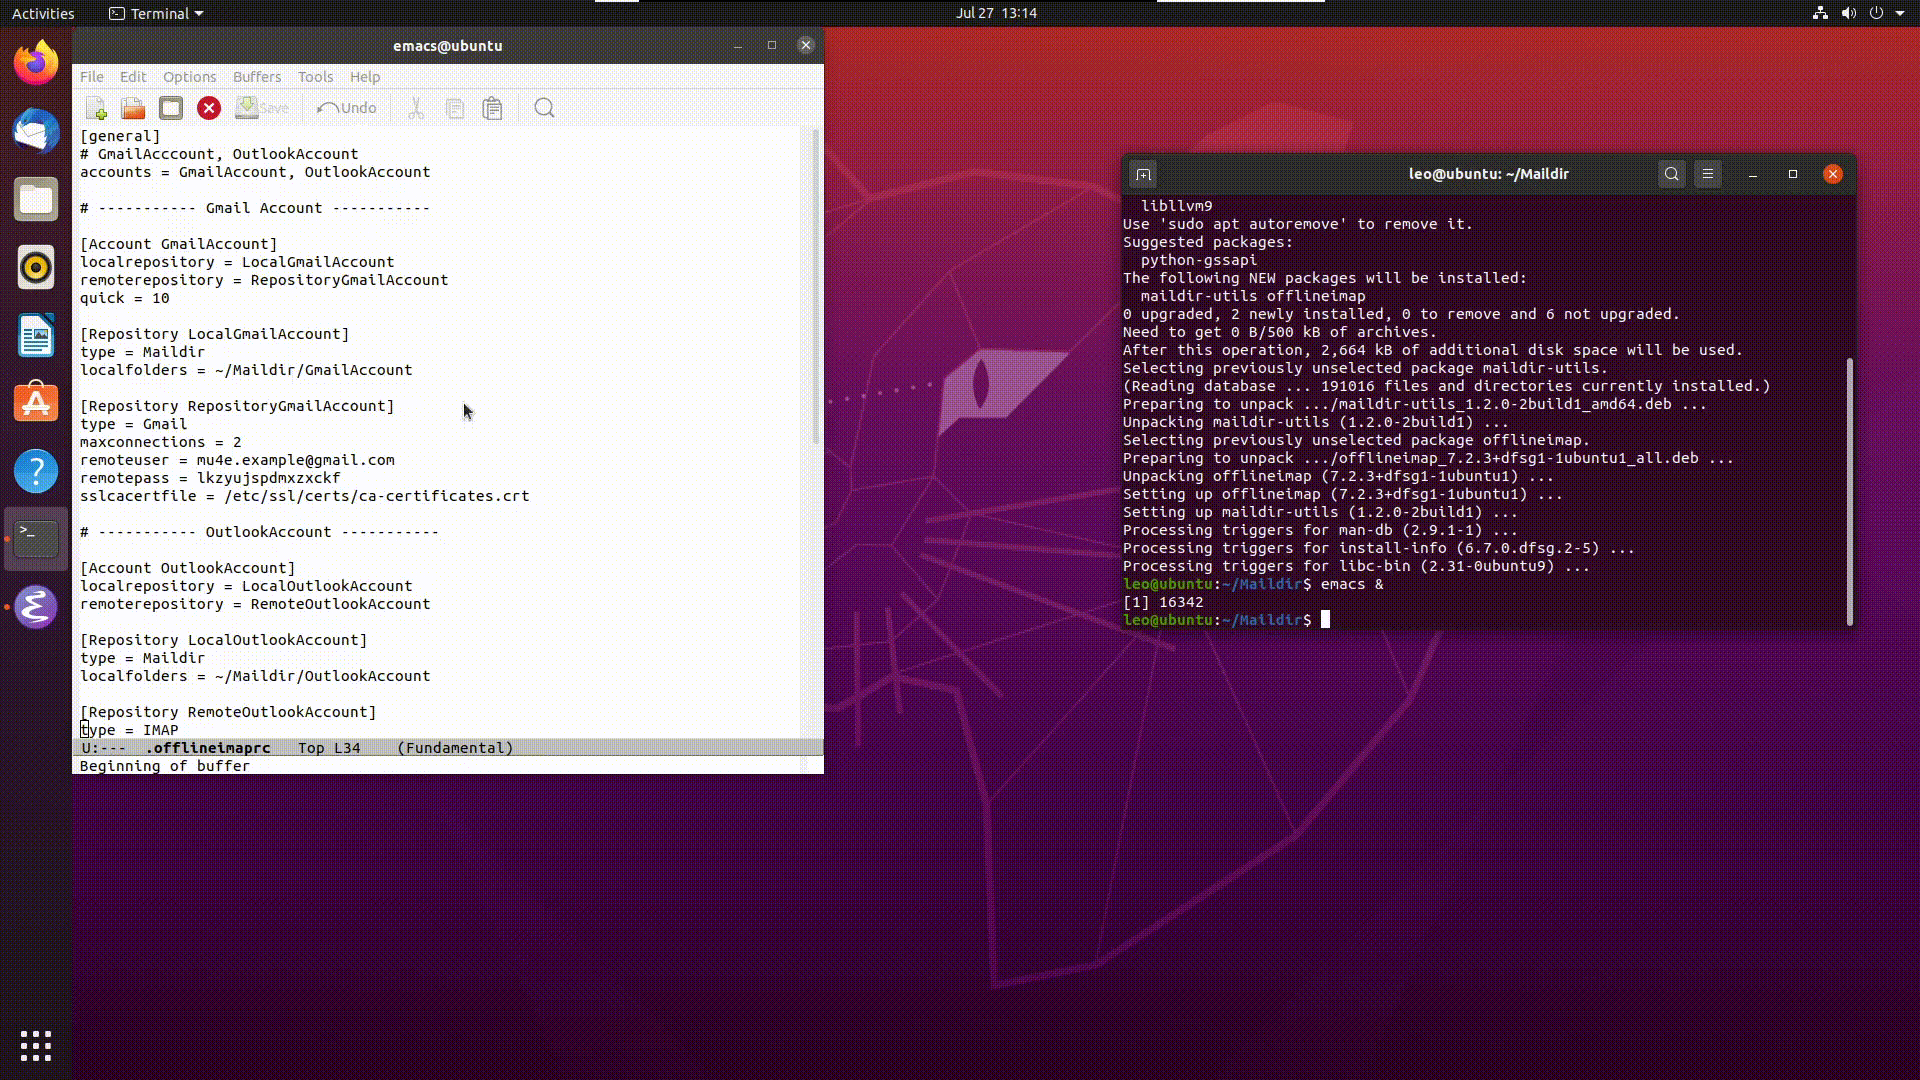Click the New File icon in Emacs toolbar
Image resolution: width=1920 pixels, height=1080 pixels.
click(x=97, y=108)
